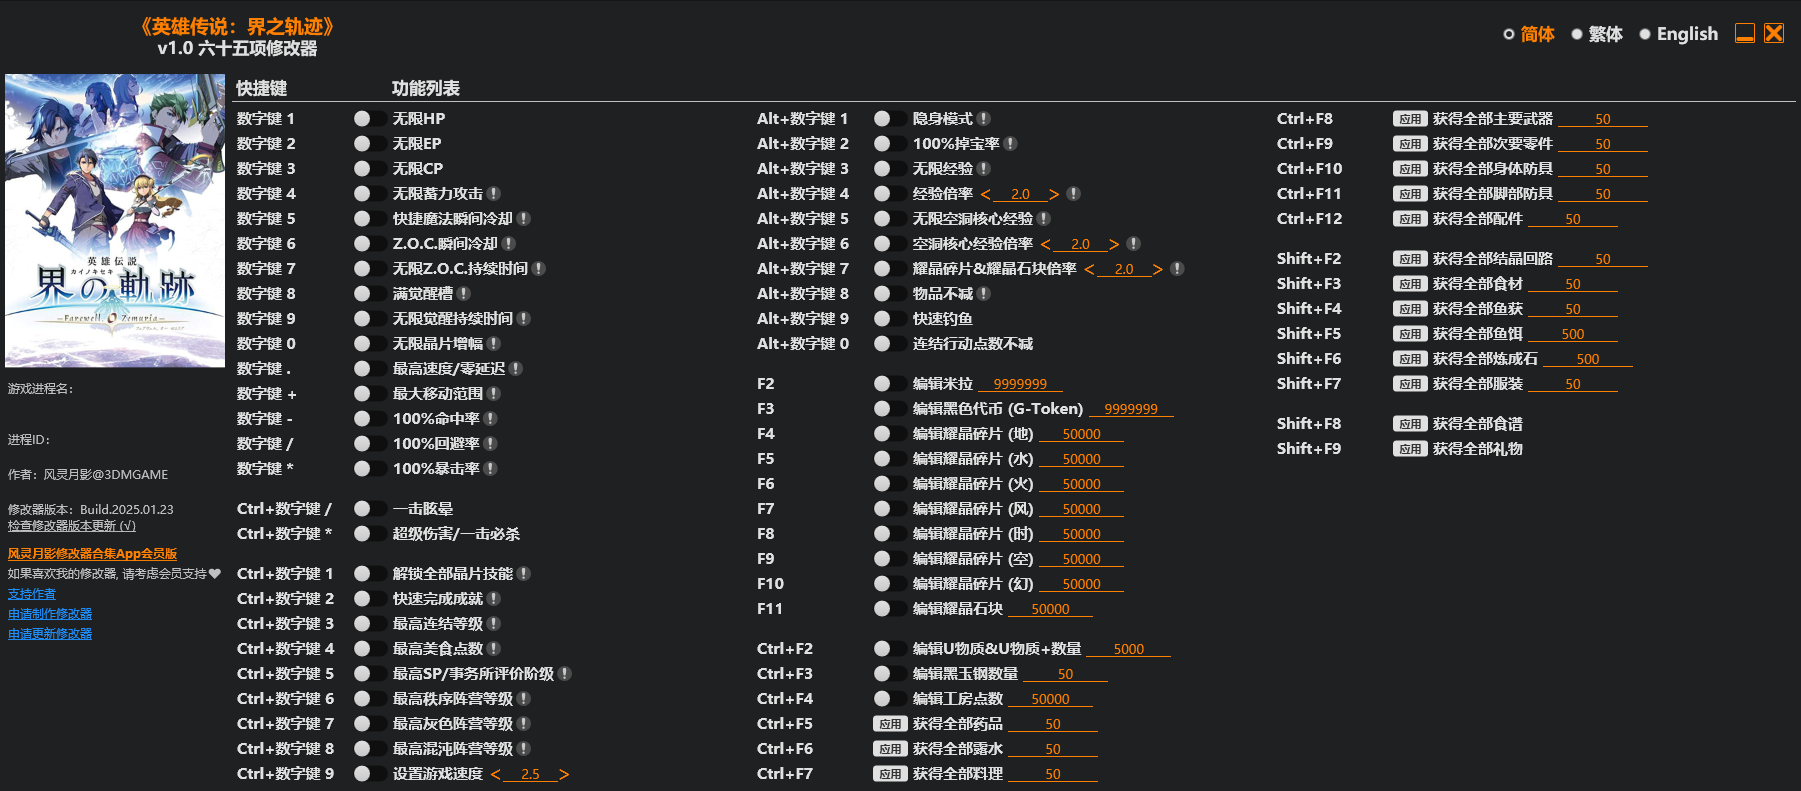Image resolution: width=1801 pixels, height=791 pixels.
Task: Click the 申请更新修改器 link
Action: pyautogui.click(x=50, y=634)
